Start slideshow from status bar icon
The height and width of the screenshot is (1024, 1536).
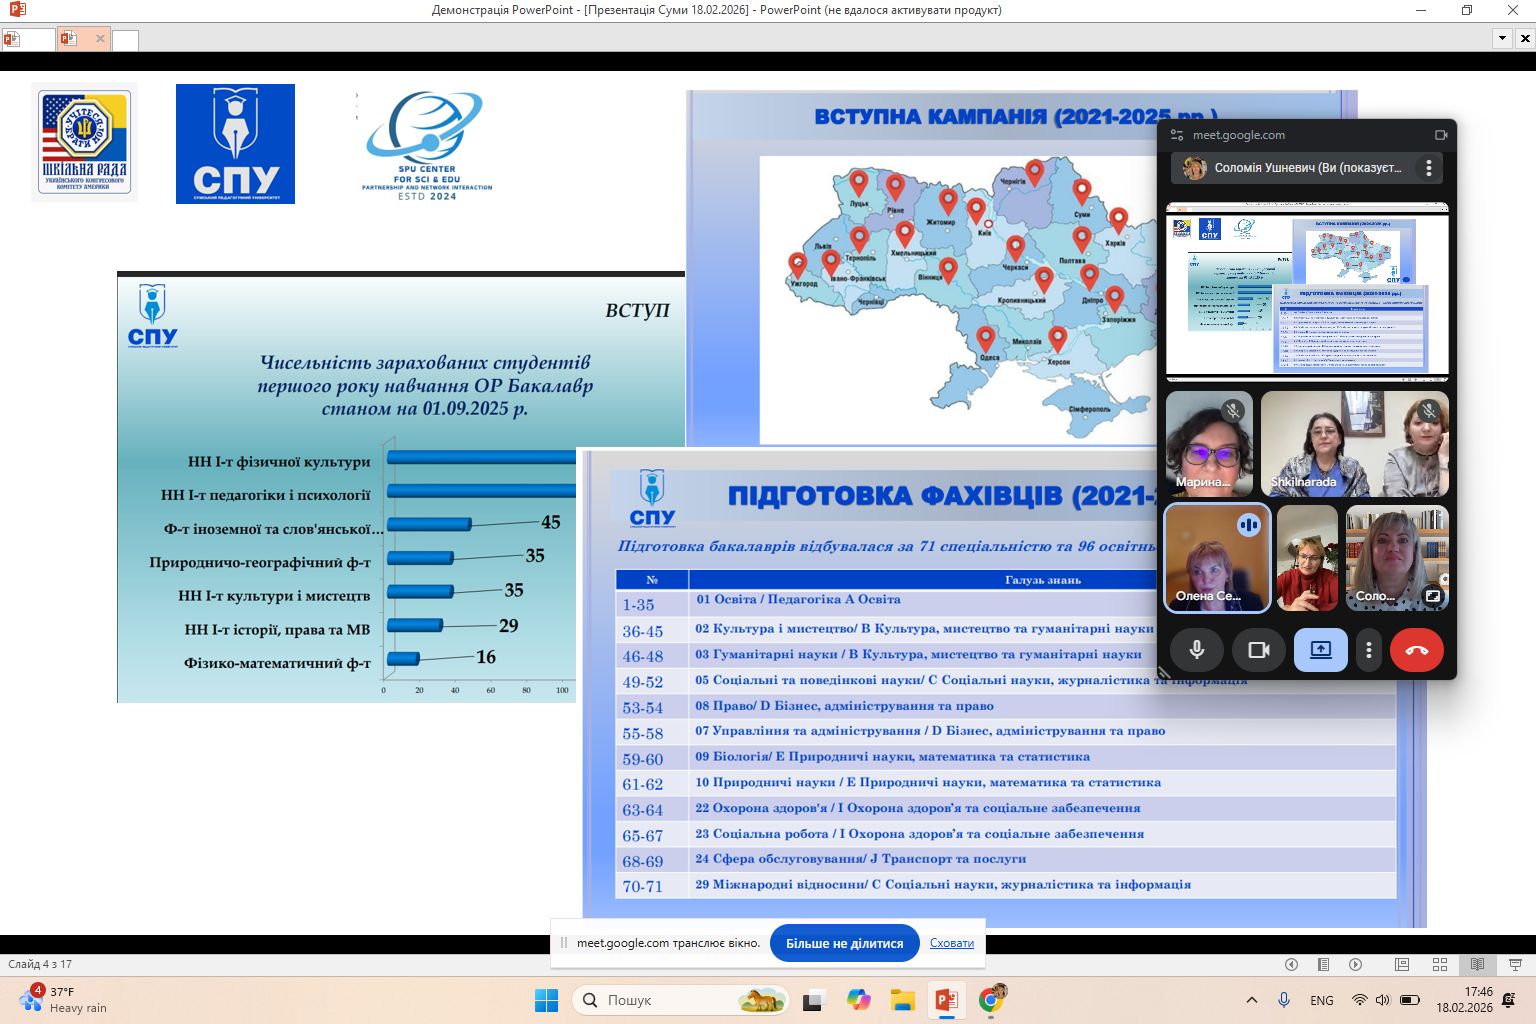pyautogui.click(x=1515, y=965)
